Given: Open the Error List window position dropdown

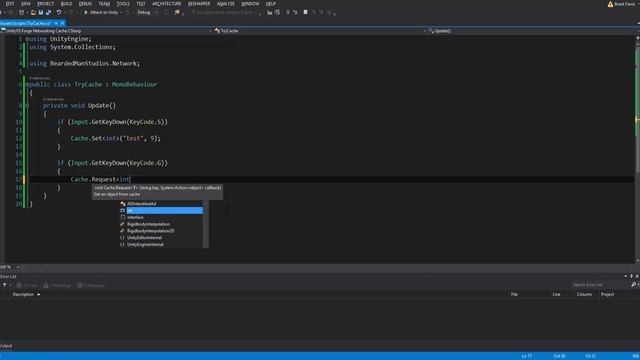Looking at the screenshot, I should click(626, 276).
